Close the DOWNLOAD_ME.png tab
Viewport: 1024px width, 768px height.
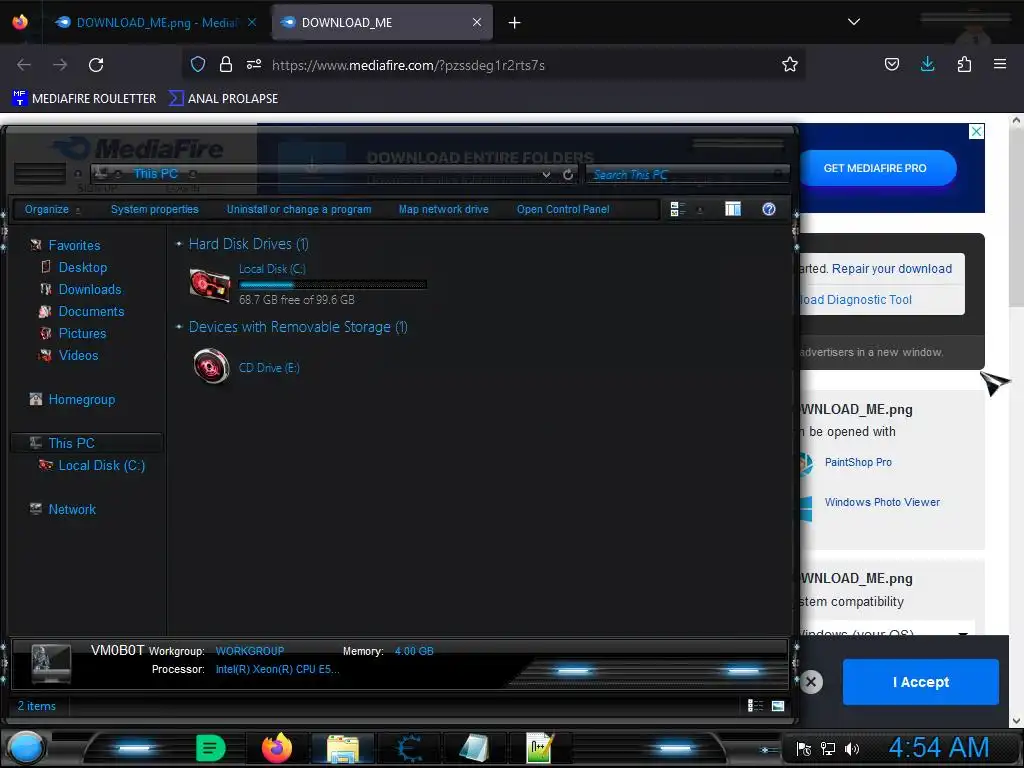251,23
